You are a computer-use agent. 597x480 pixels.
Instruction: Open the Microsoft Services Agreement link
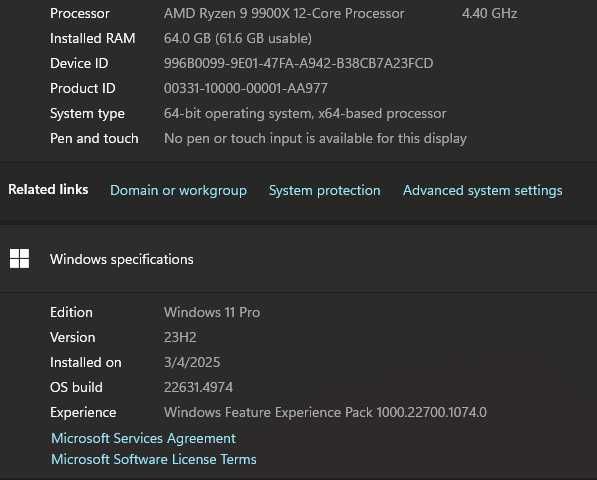tap(144, 439)
